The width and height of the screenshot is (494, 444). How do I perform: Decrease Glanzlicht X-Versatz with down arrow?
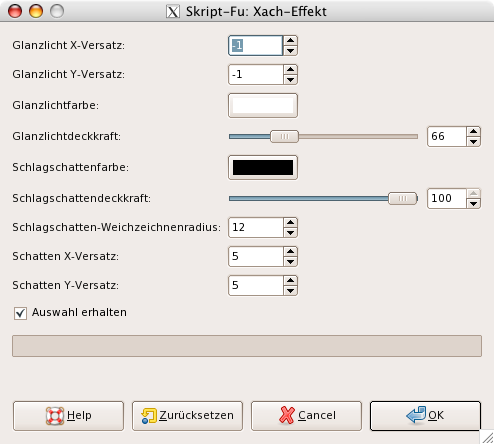(x=290, y=51)
